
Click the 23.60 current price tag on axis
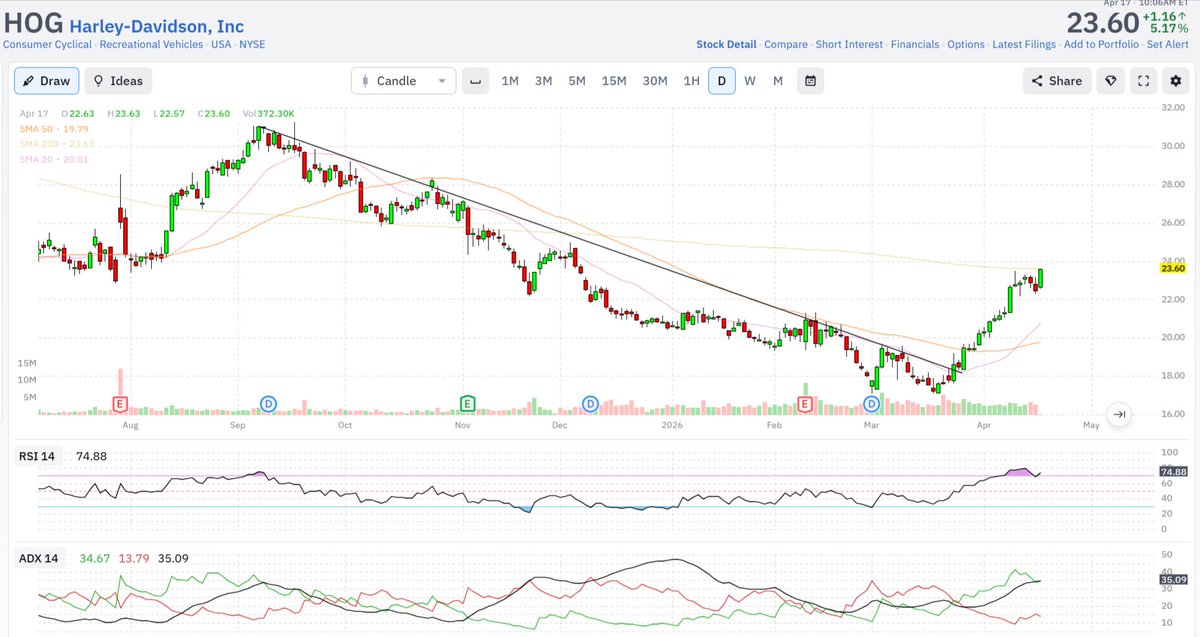(1173, 268)
